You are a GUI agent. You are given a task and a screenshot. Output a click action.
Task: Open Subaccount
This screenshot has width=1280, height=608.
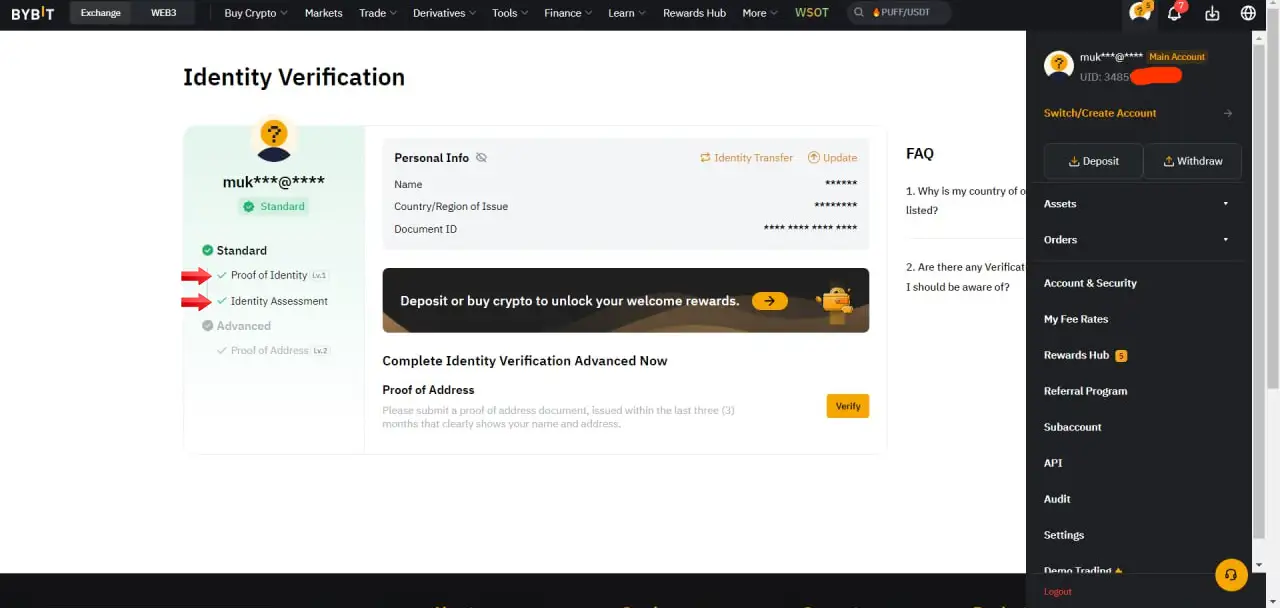1072,427
